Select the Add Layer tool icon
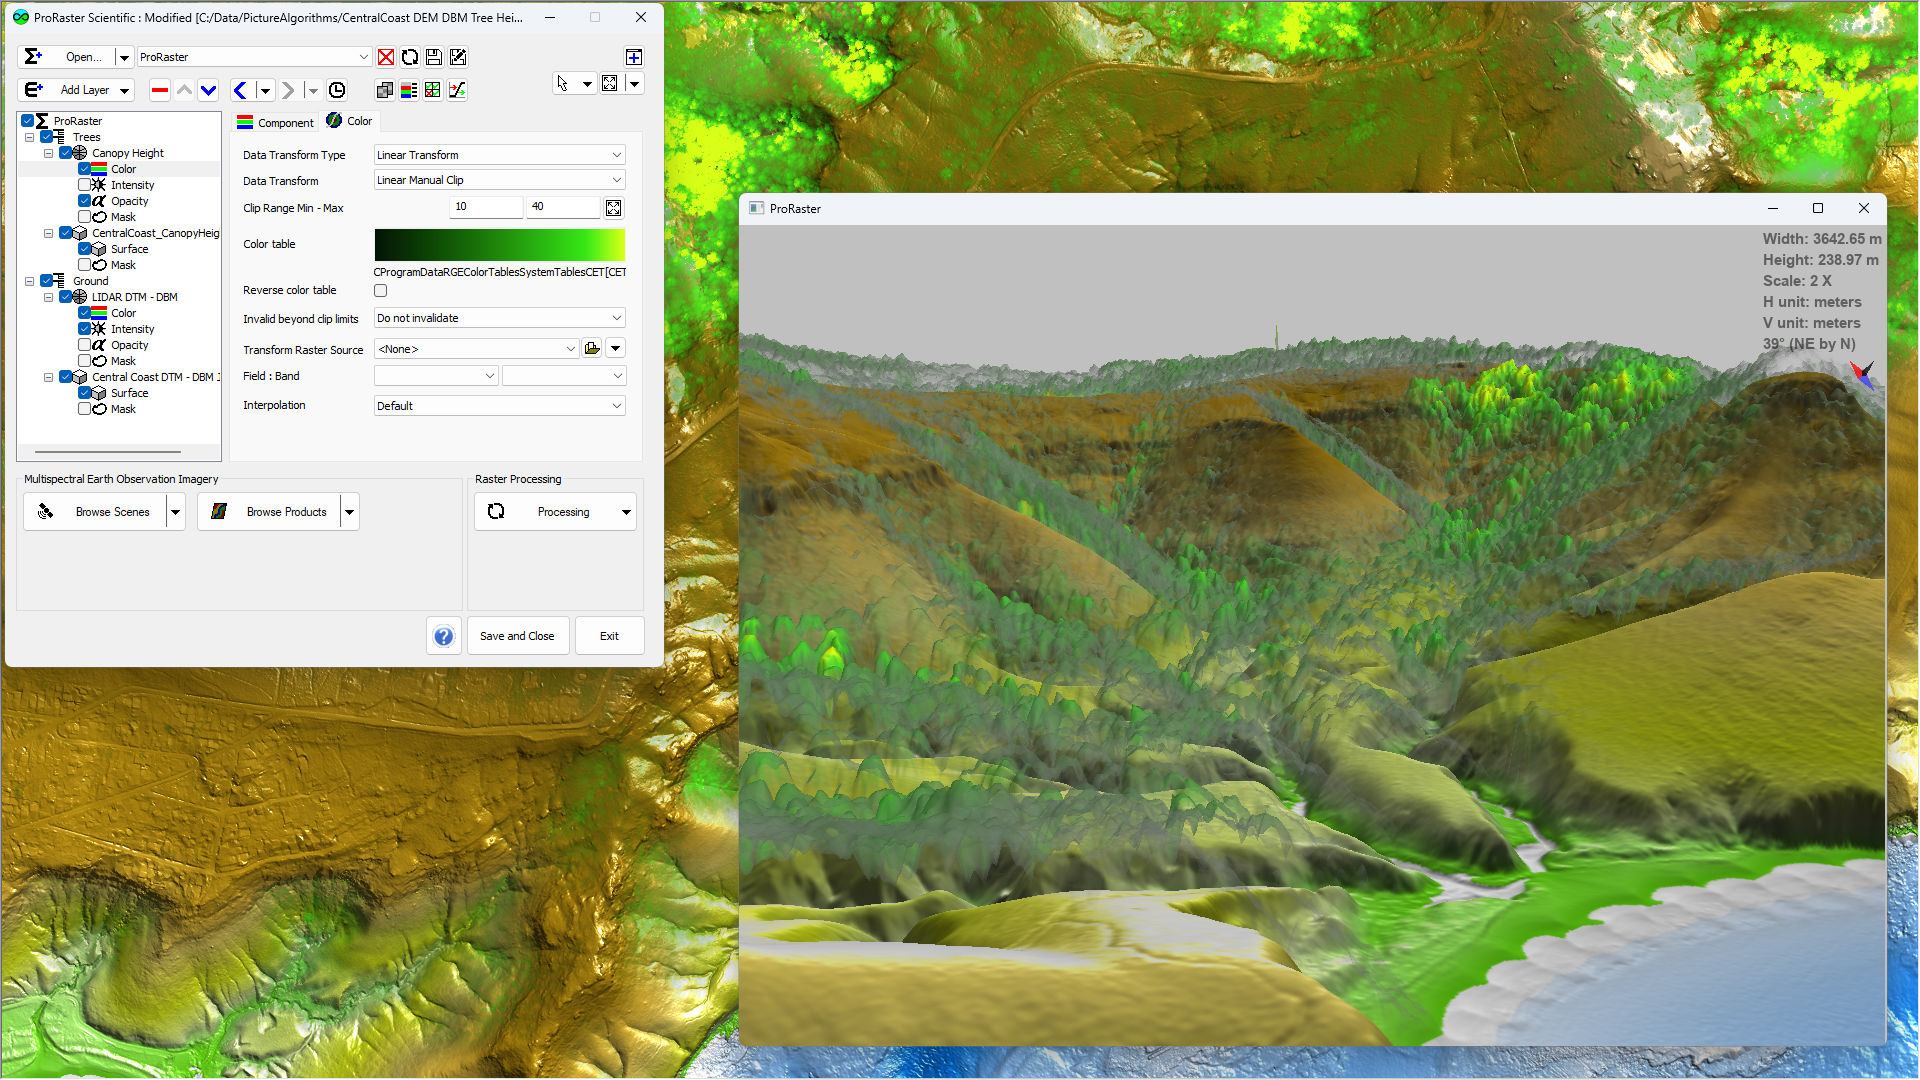Screen dimensions: 1920x1080 pos(35,90)
